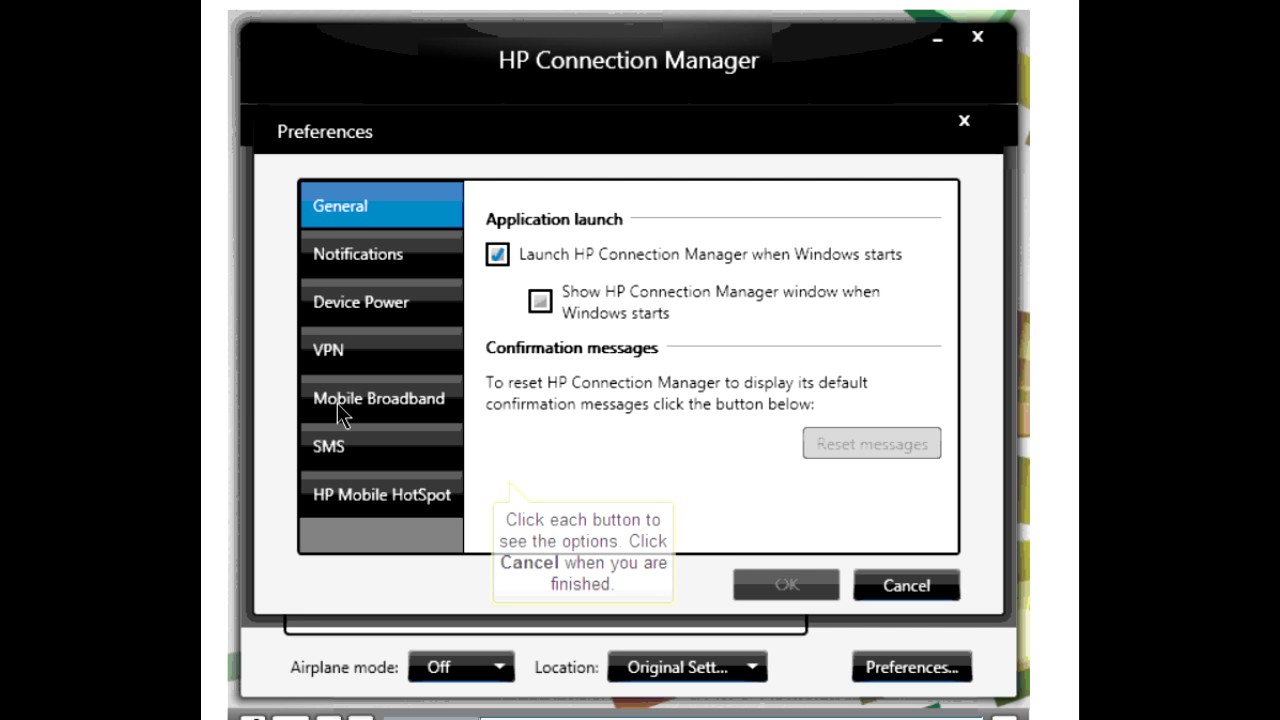The height and width of the screenshot is (720, 1280).
Task: Close the HP Connection Manager window
Action: (977, 37)
